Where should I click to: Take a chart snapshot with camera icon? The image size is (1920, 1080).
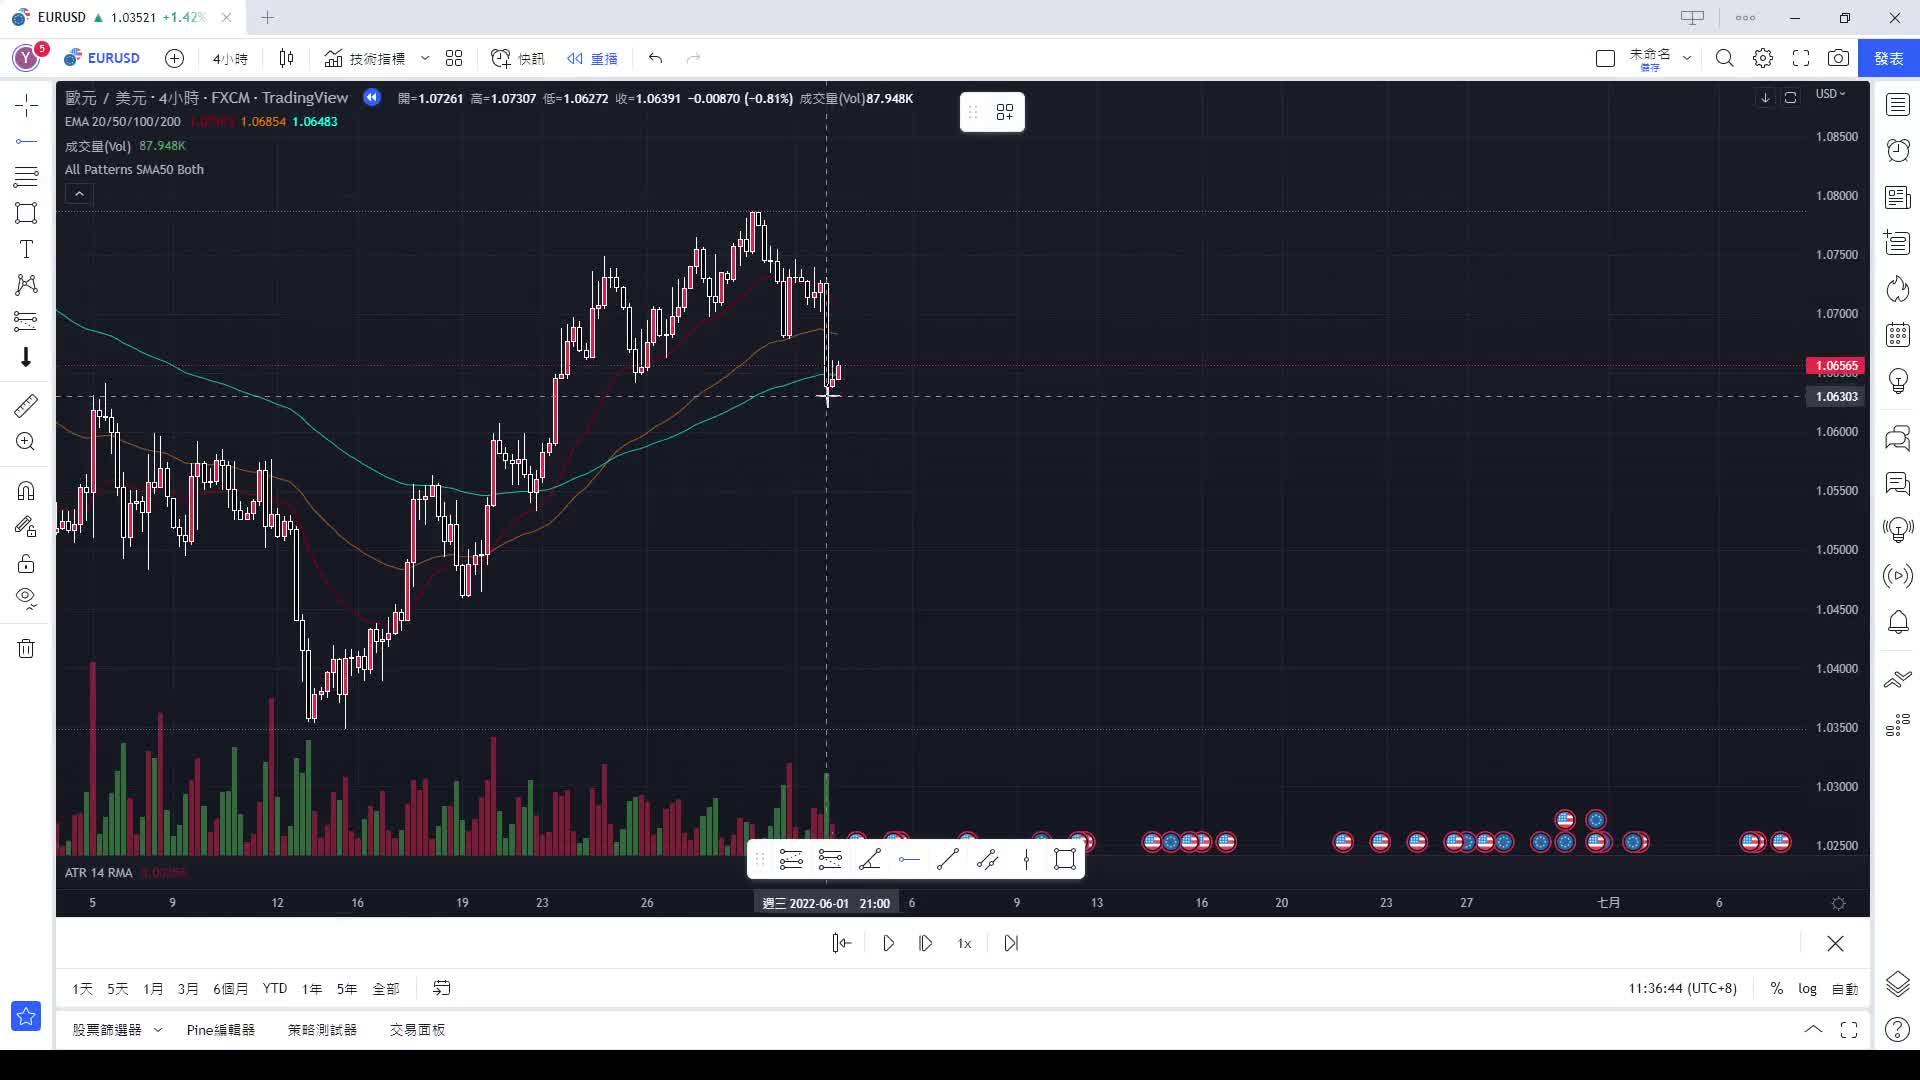[1838, 58]
